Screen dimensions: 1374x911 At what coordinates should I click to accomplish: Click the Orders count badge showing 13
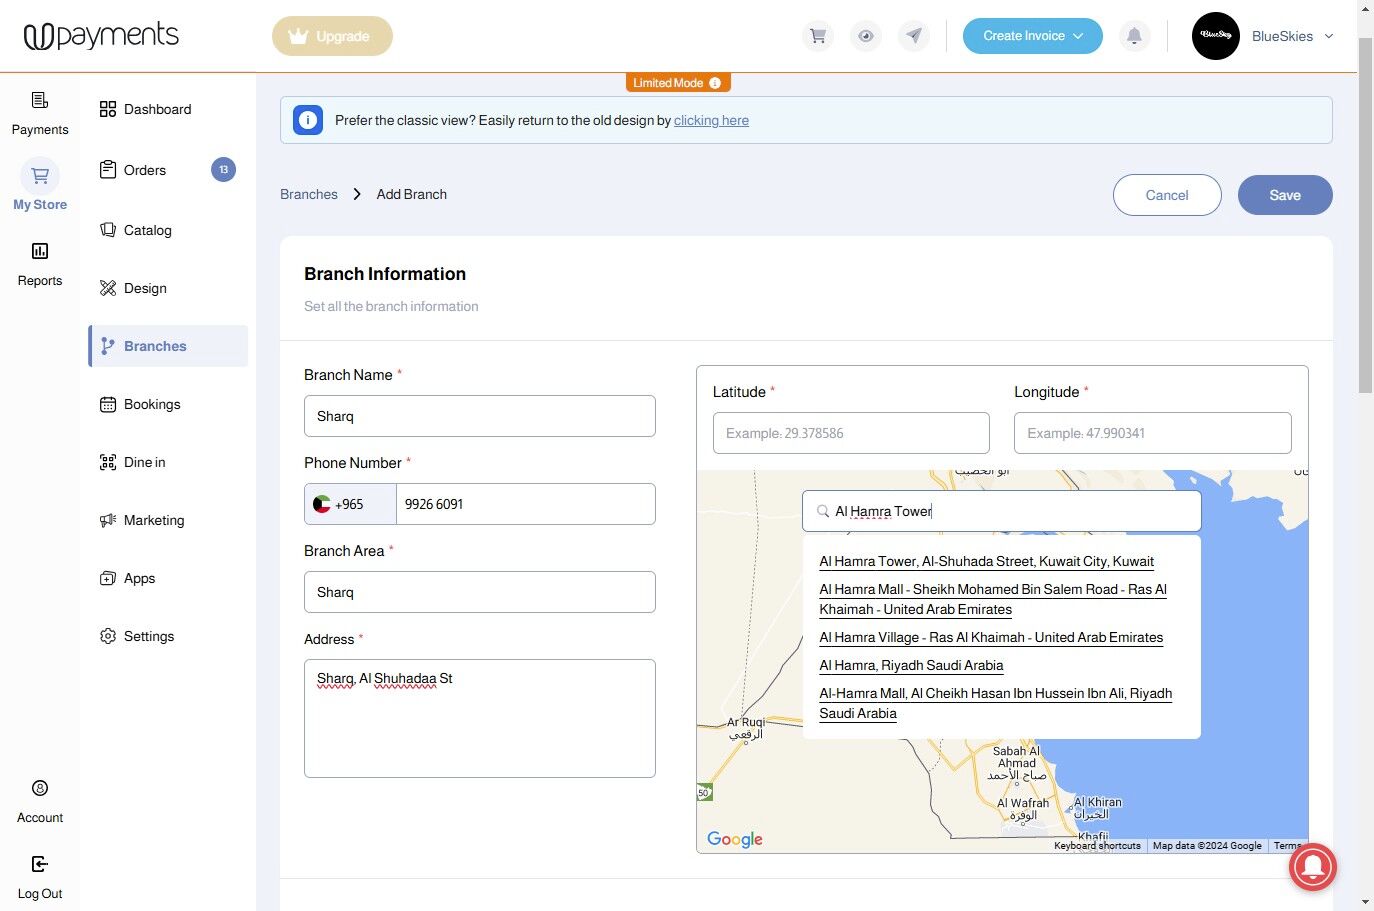(223, 170)
